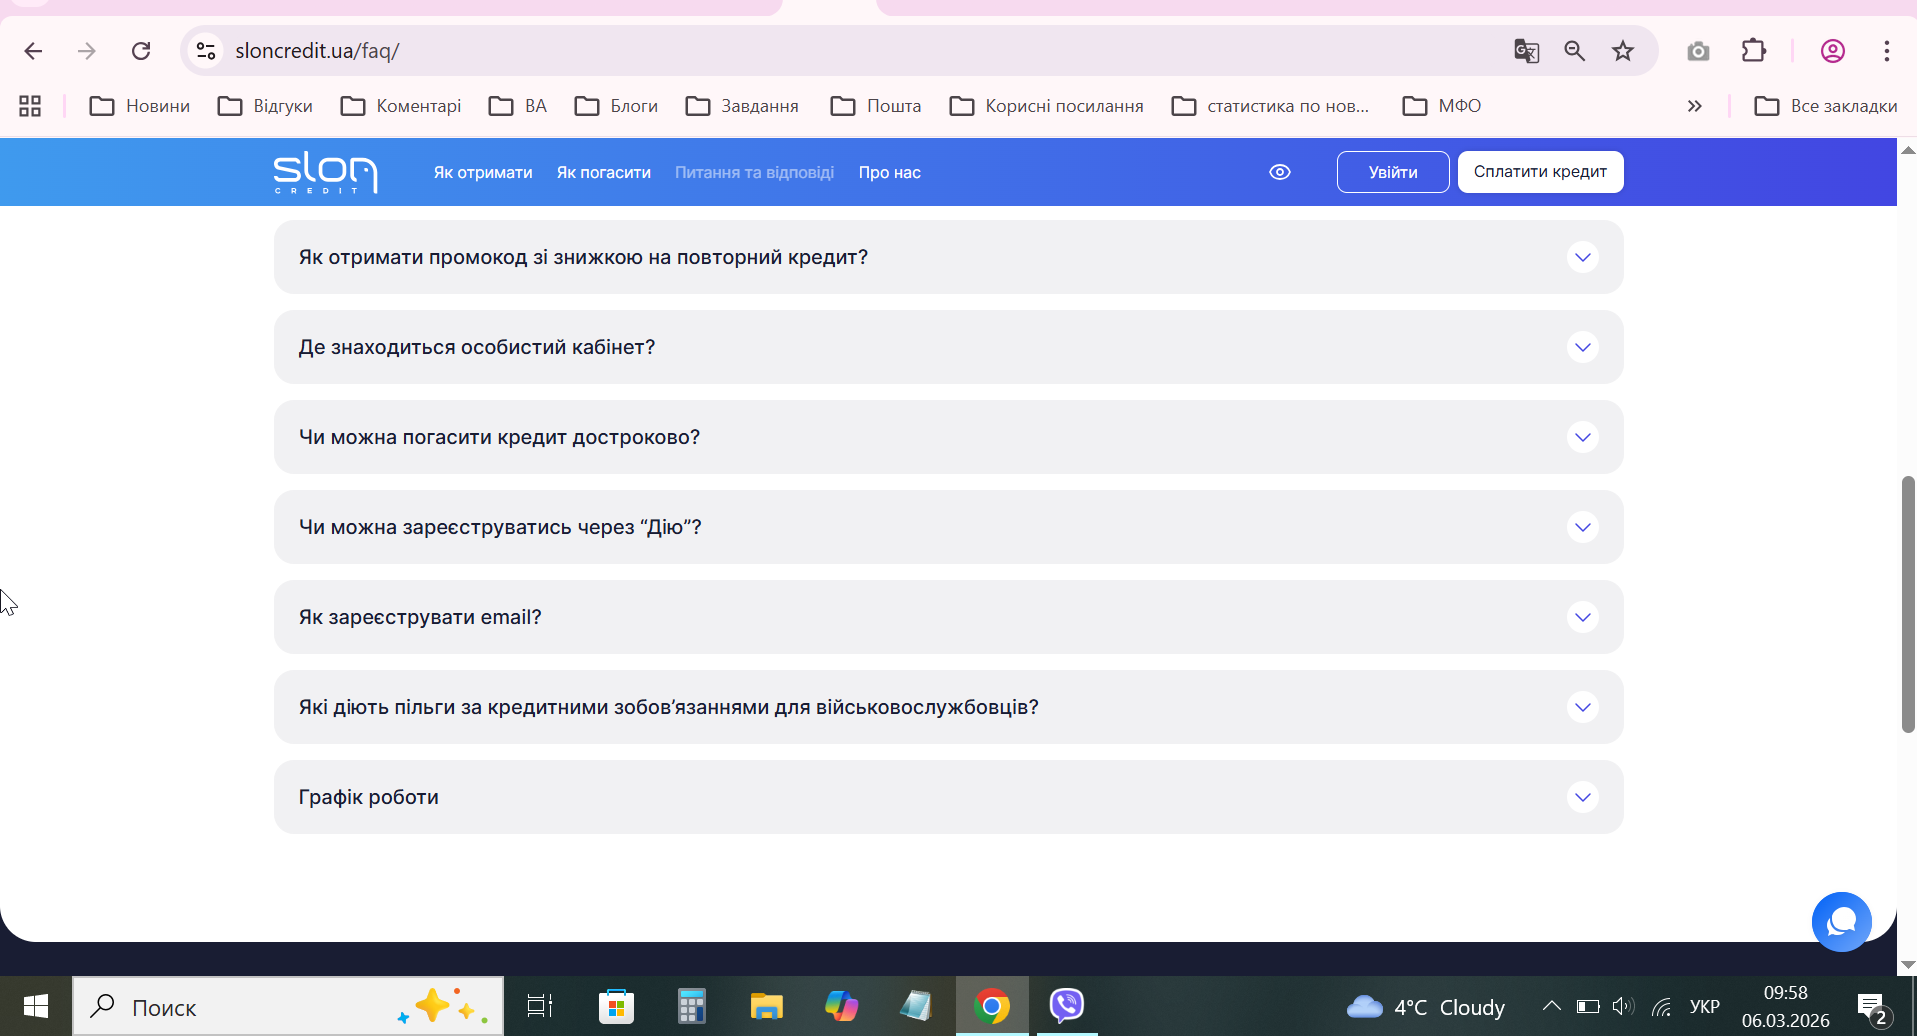Viewport: 1917px width, 1036px height.
Task: Show more hidden bookmarks chevron
Action: 1695,106
